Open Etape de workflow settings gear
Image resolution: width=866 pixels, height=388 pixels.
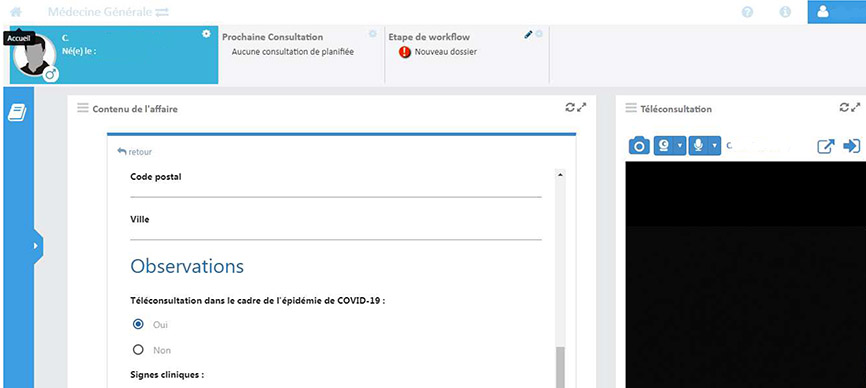click(539, 34)
